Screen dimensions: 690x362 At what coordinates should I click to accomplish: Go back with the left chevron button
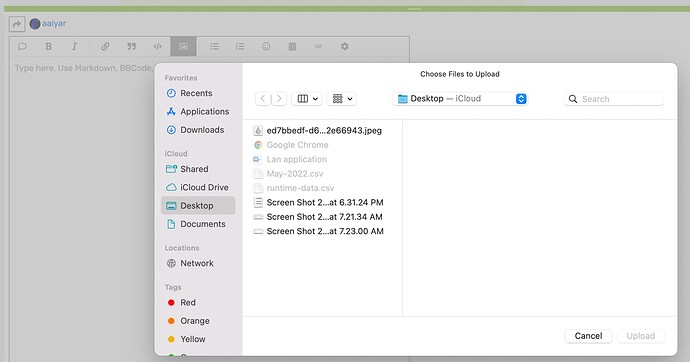[263, 99]
